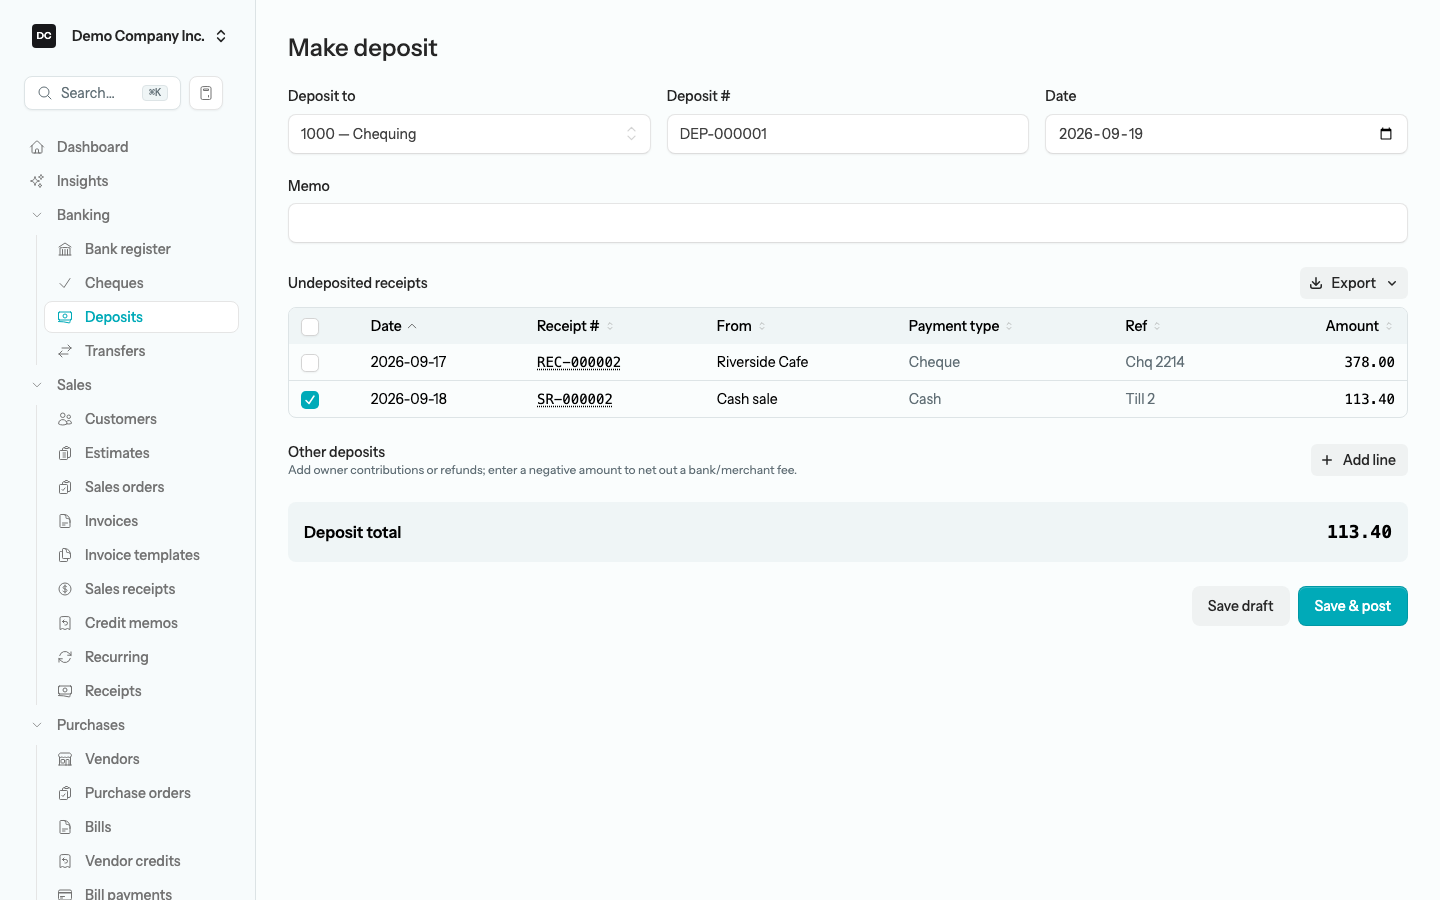The image size is (1440, 900).
Task: Open the date picker calendar icon
Action: click(x=1386, y=134)
